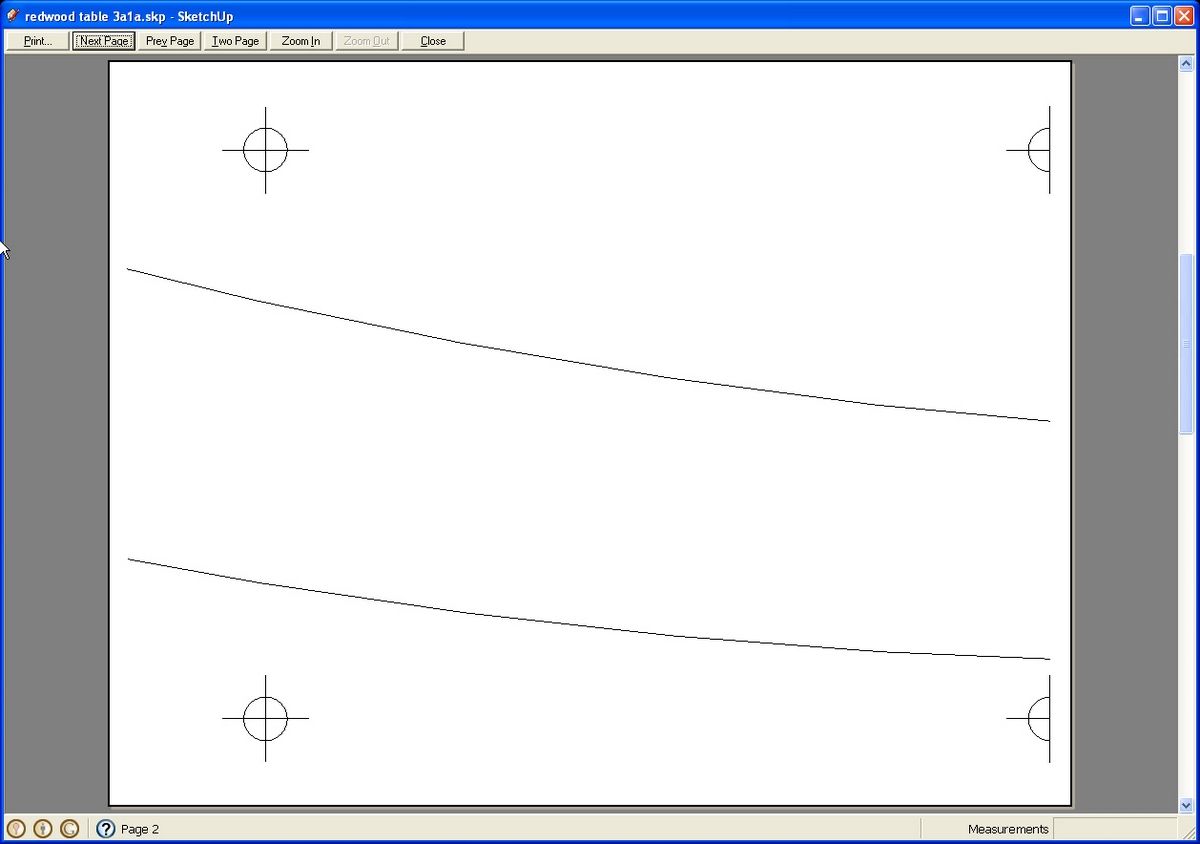Close the print preview

point(433,41)
